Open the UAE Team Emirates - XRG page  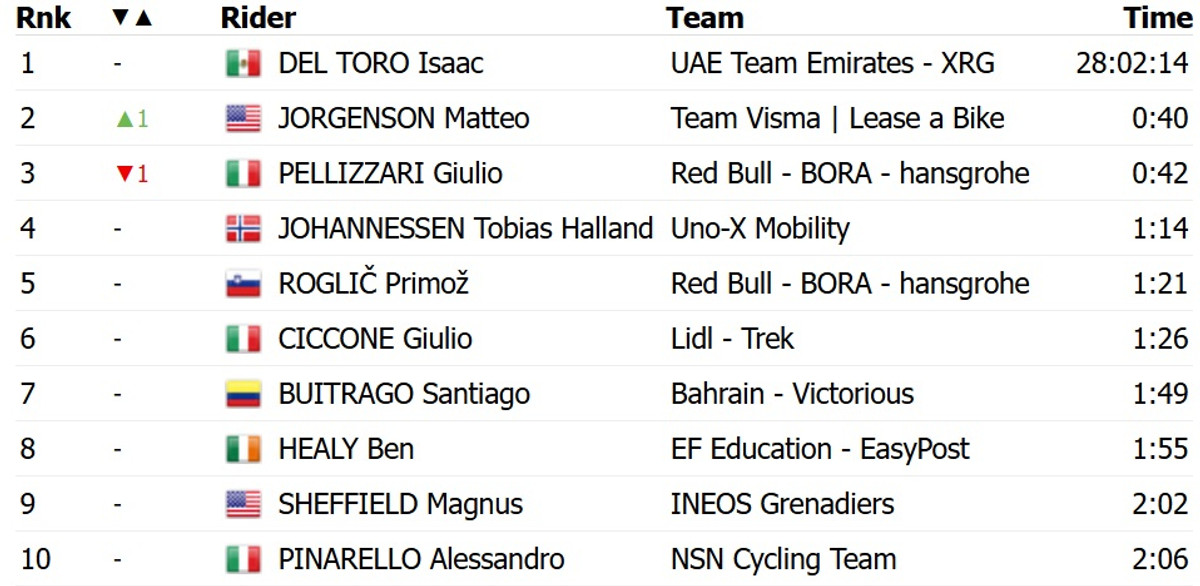pos(832,64)
